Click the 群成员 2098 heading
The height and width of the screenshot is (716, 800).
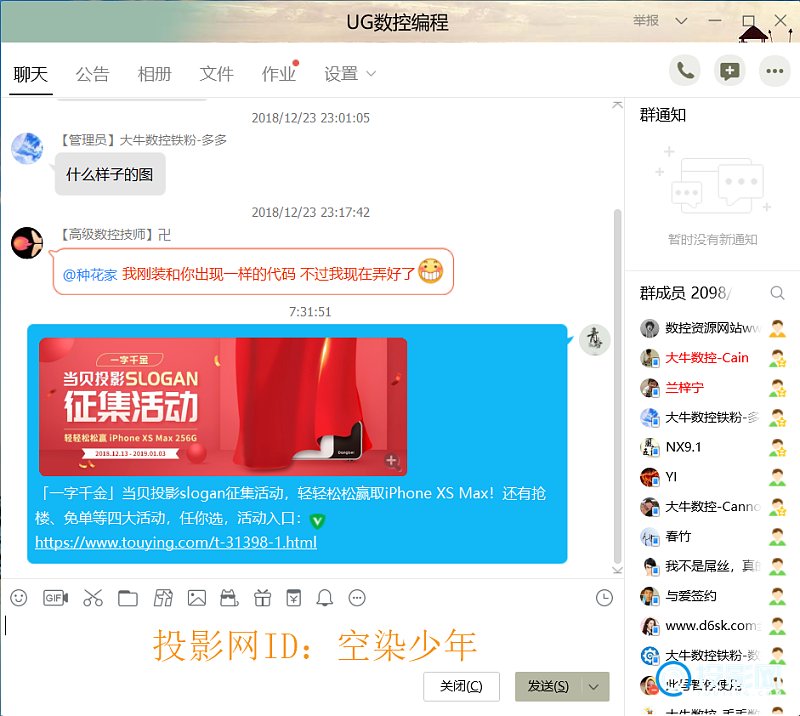tap(685, 293)
